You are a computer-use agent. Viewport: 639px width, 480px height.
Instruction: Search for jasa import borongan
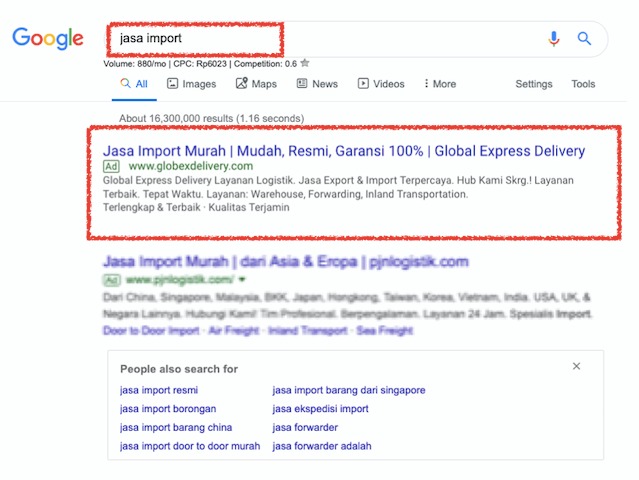(x=168, y=409)
